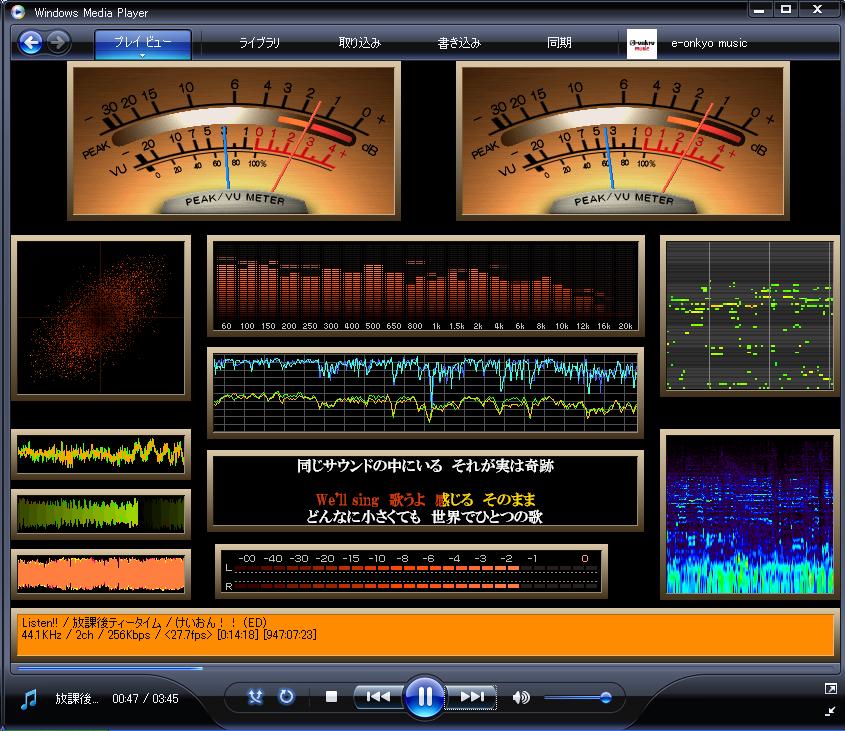Click the stop button
The image size is (845, 731).
332,697
